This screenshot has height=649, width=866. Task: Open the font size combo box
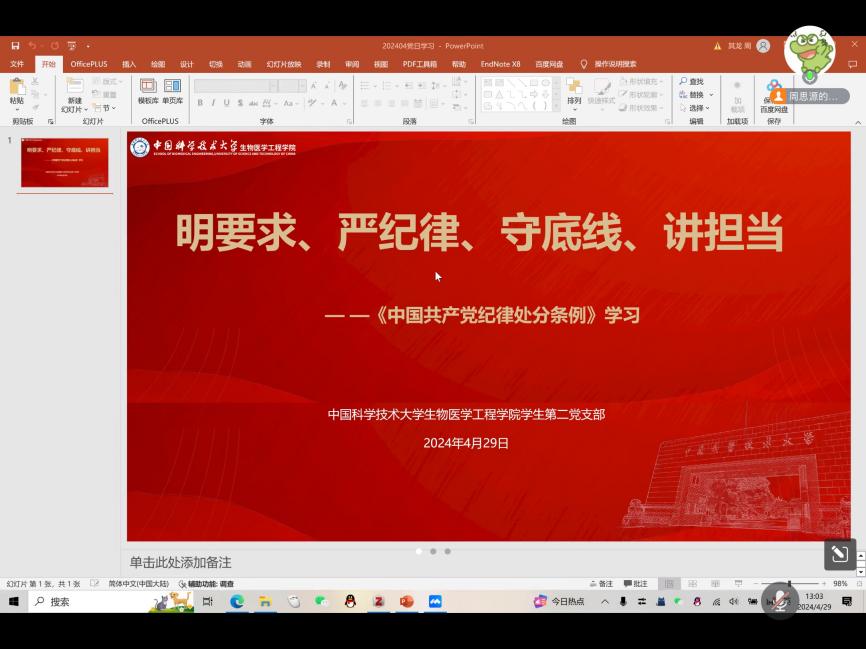pyautogui.click(x=292, y=86)
